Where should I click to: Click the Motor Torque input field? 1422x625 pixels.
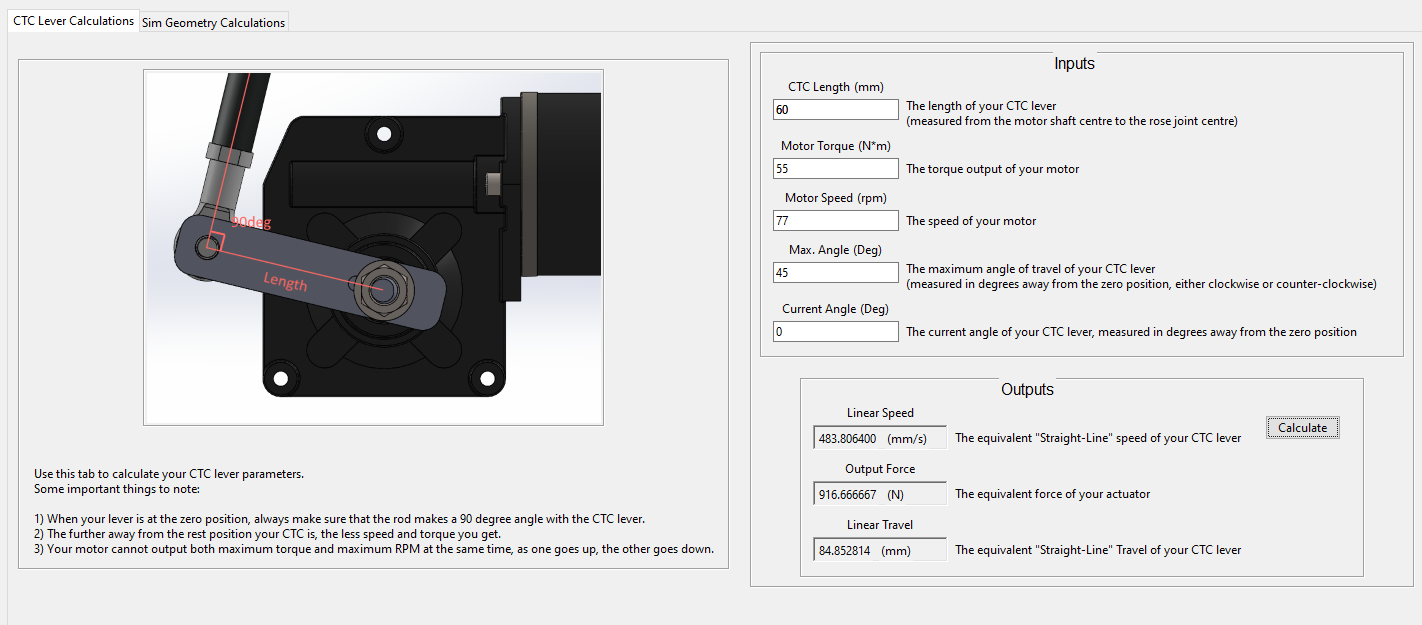tap(836, 168)
